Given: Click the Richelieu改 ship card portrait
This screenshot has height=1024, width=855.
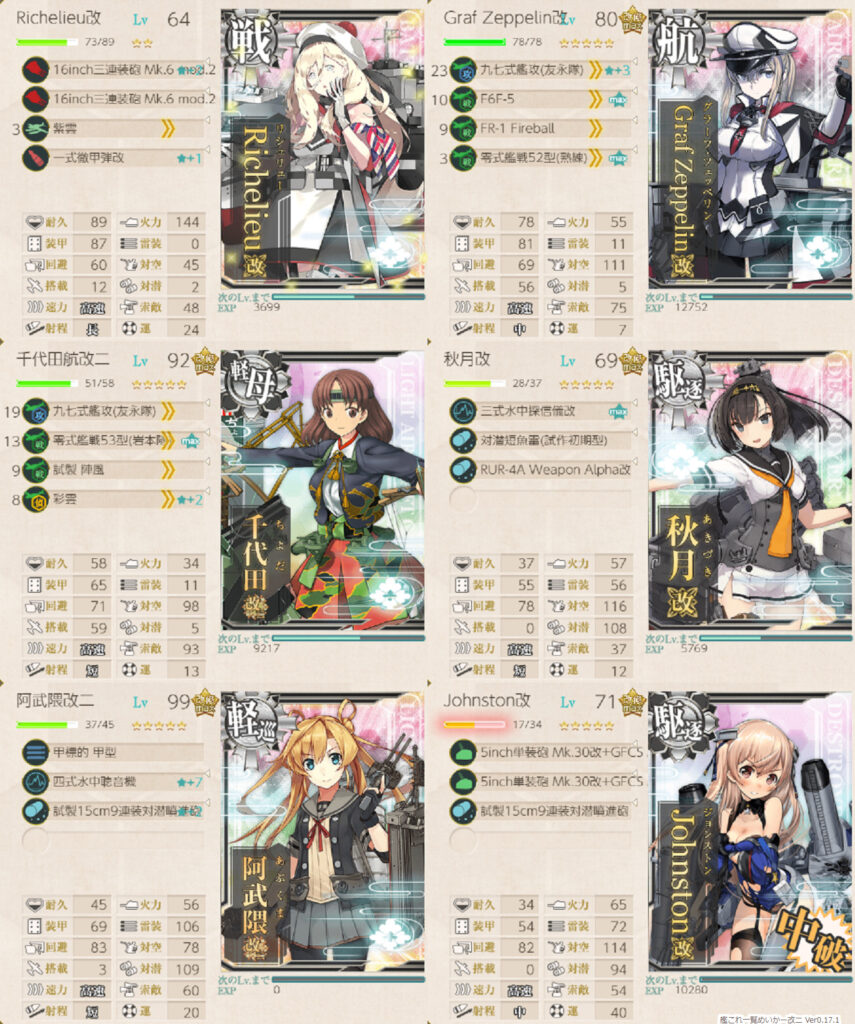Looking at the screenshot, I should pos(323,149).
